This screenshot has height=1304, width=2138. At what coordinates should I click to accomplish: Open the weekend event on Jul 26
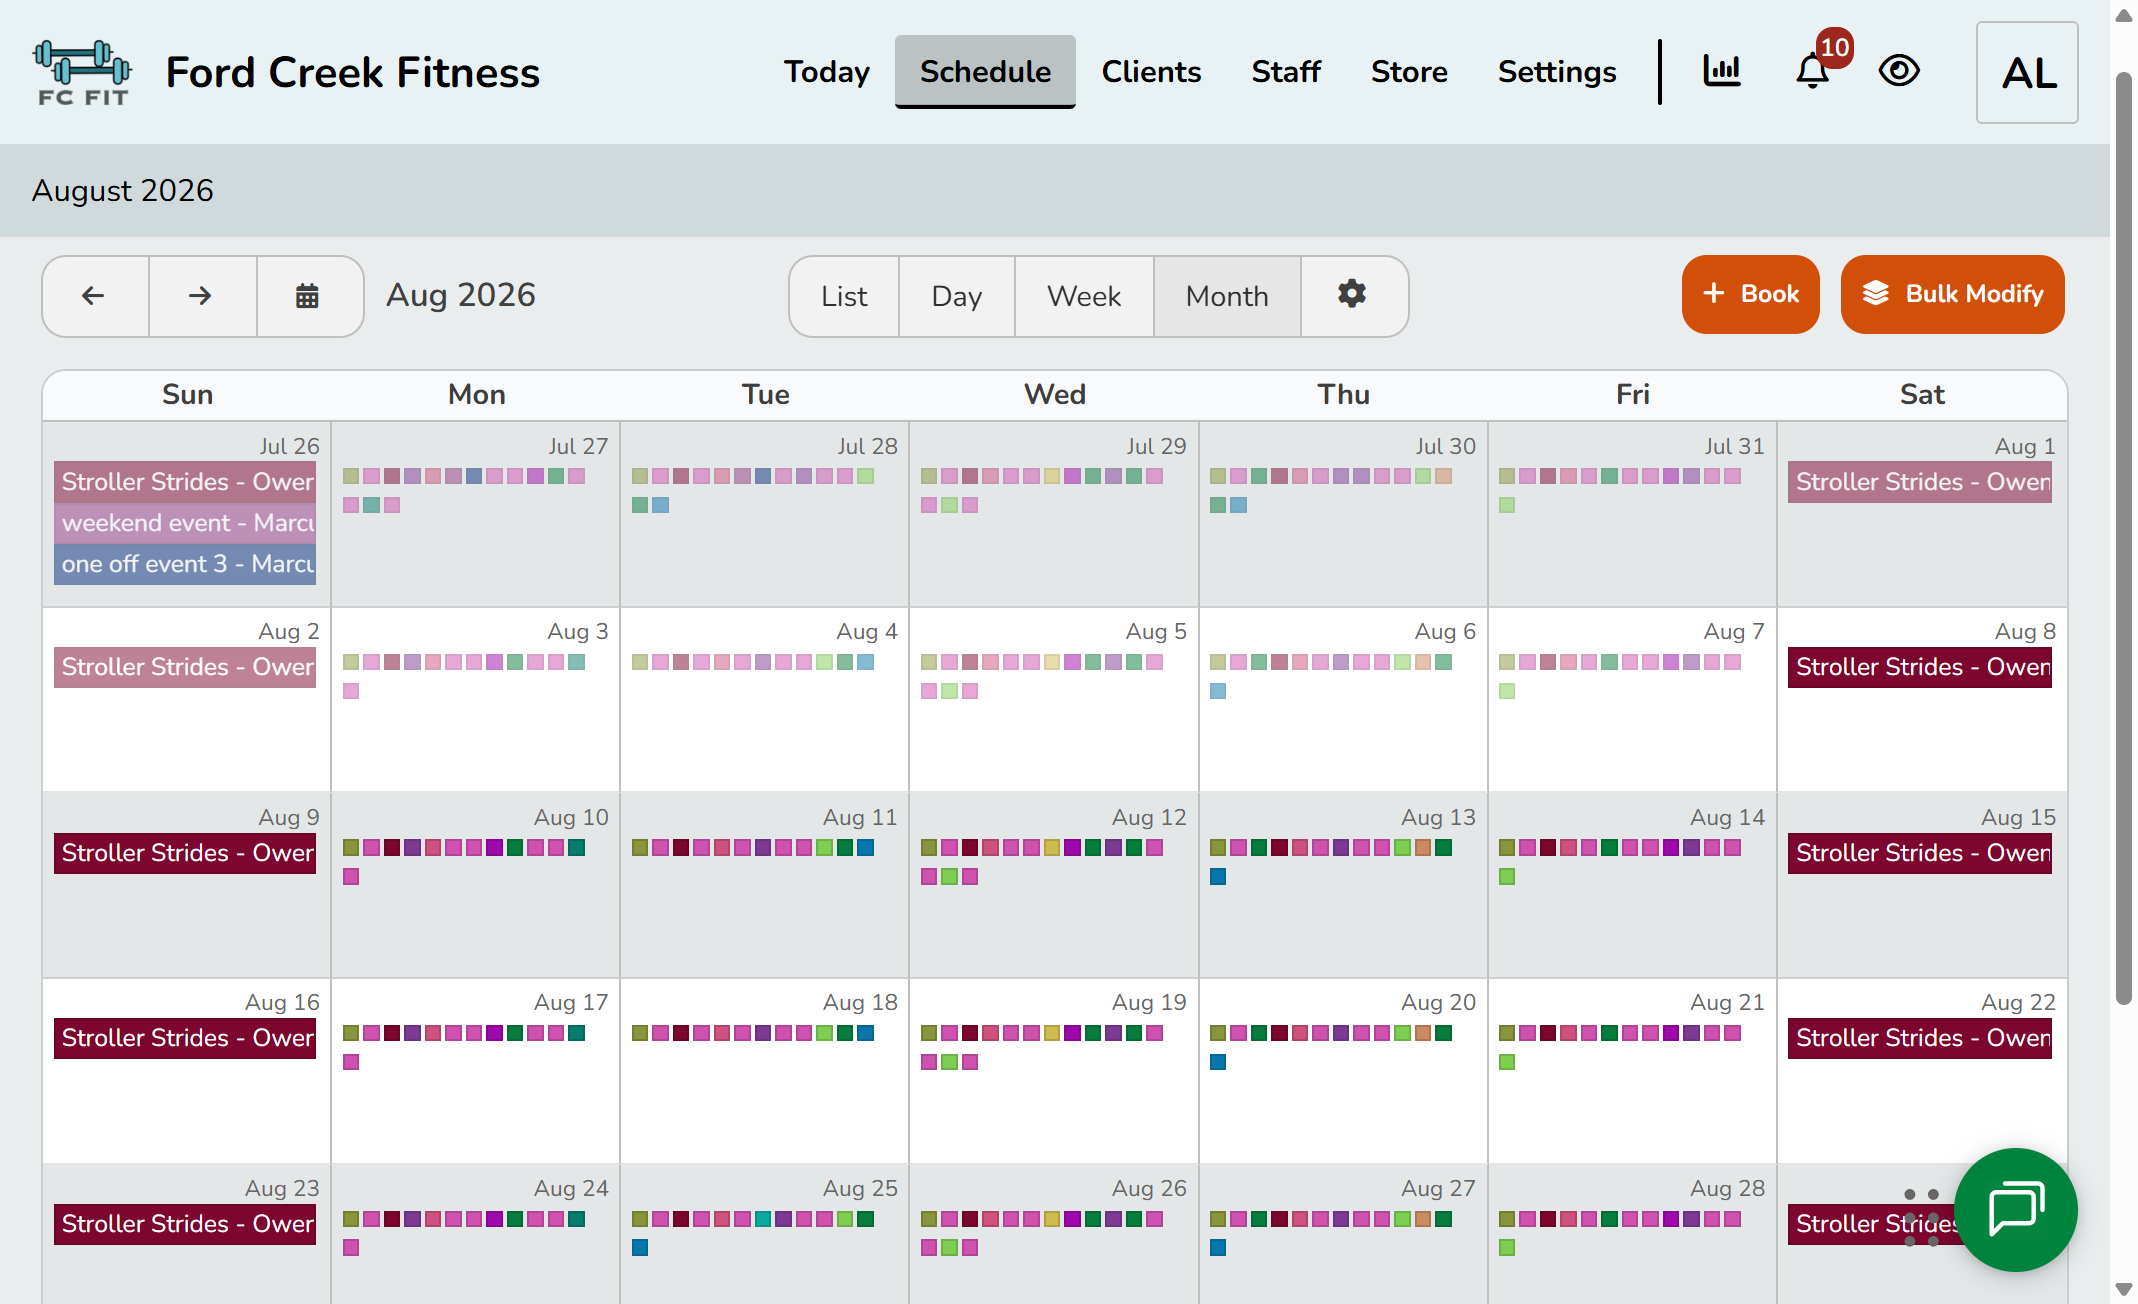[x=185, y=523]
